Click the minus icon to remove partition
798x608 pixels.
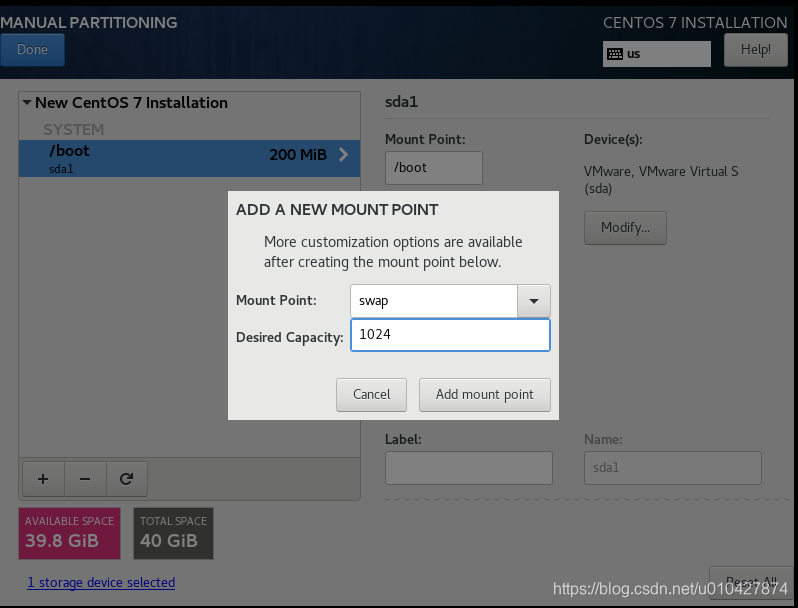tap(85, 479)
